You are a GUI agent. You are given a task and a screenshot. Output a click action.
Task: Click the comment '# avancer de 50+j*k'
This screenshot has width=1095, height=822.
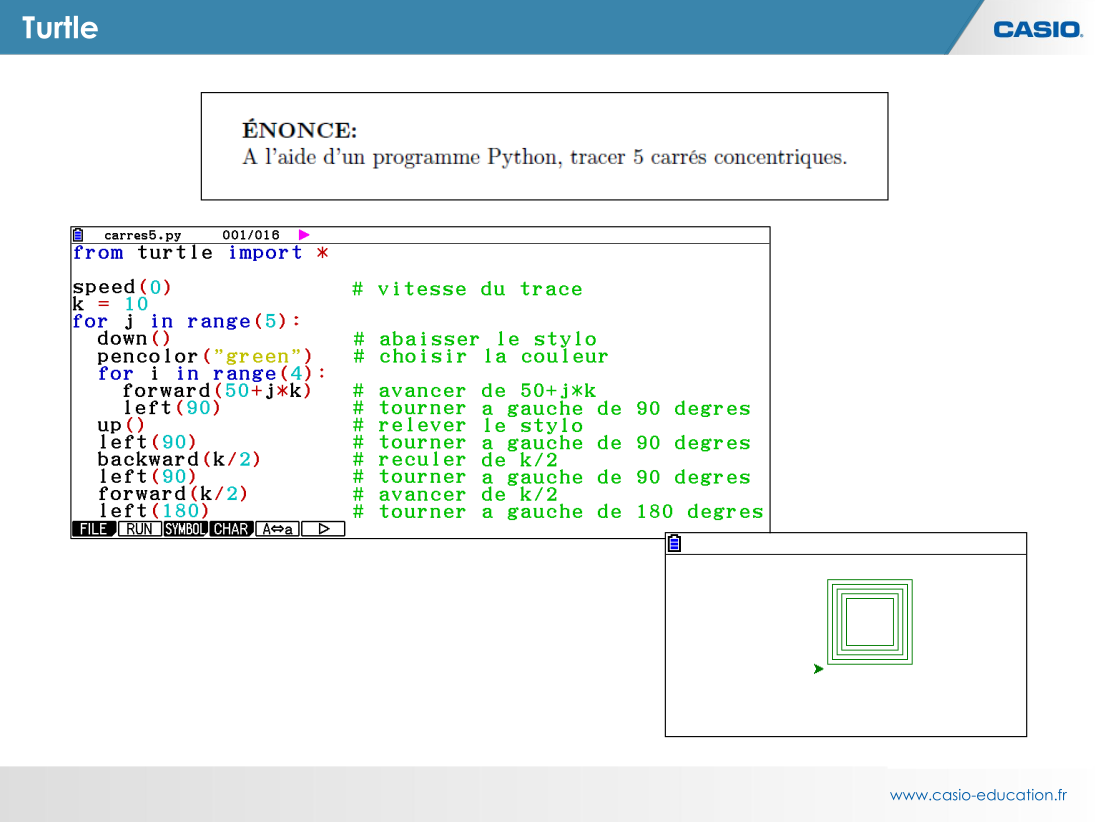pyautogui.click(x=474, y=390)
